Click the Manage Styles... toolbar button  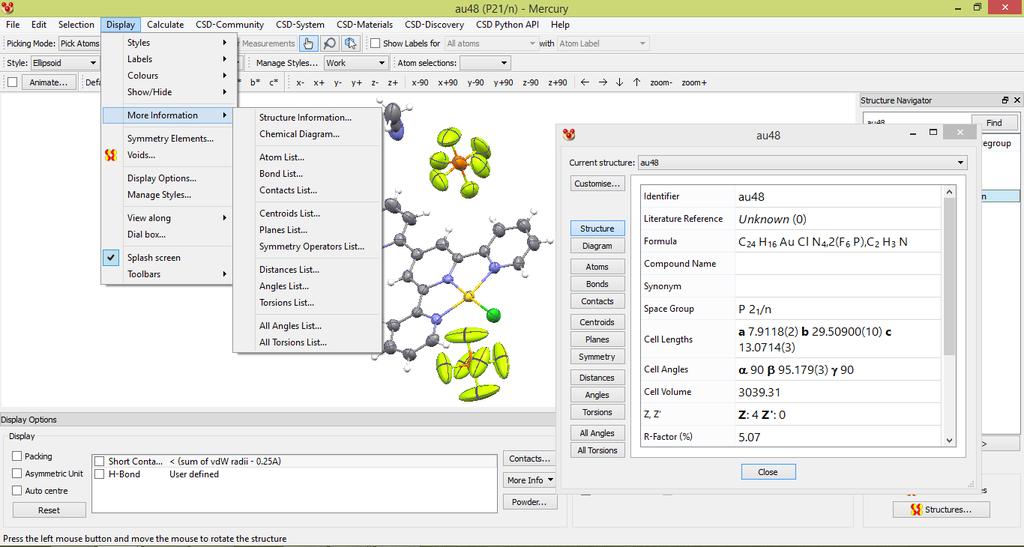[287, 63]
